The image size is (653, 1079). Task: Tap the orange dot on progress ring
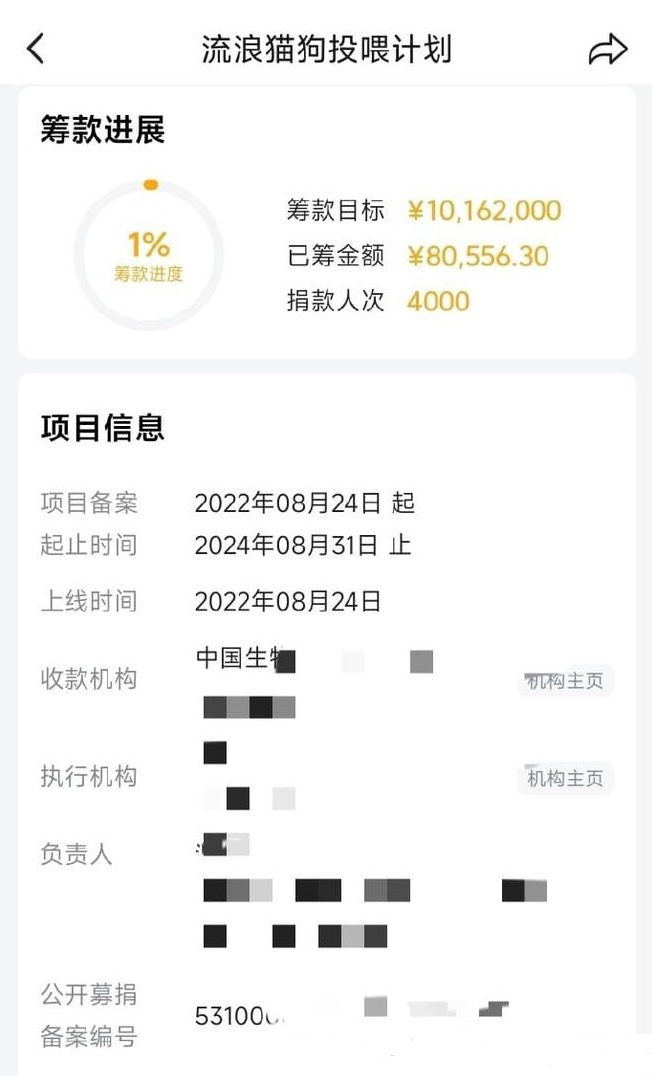tap(150, 185)
